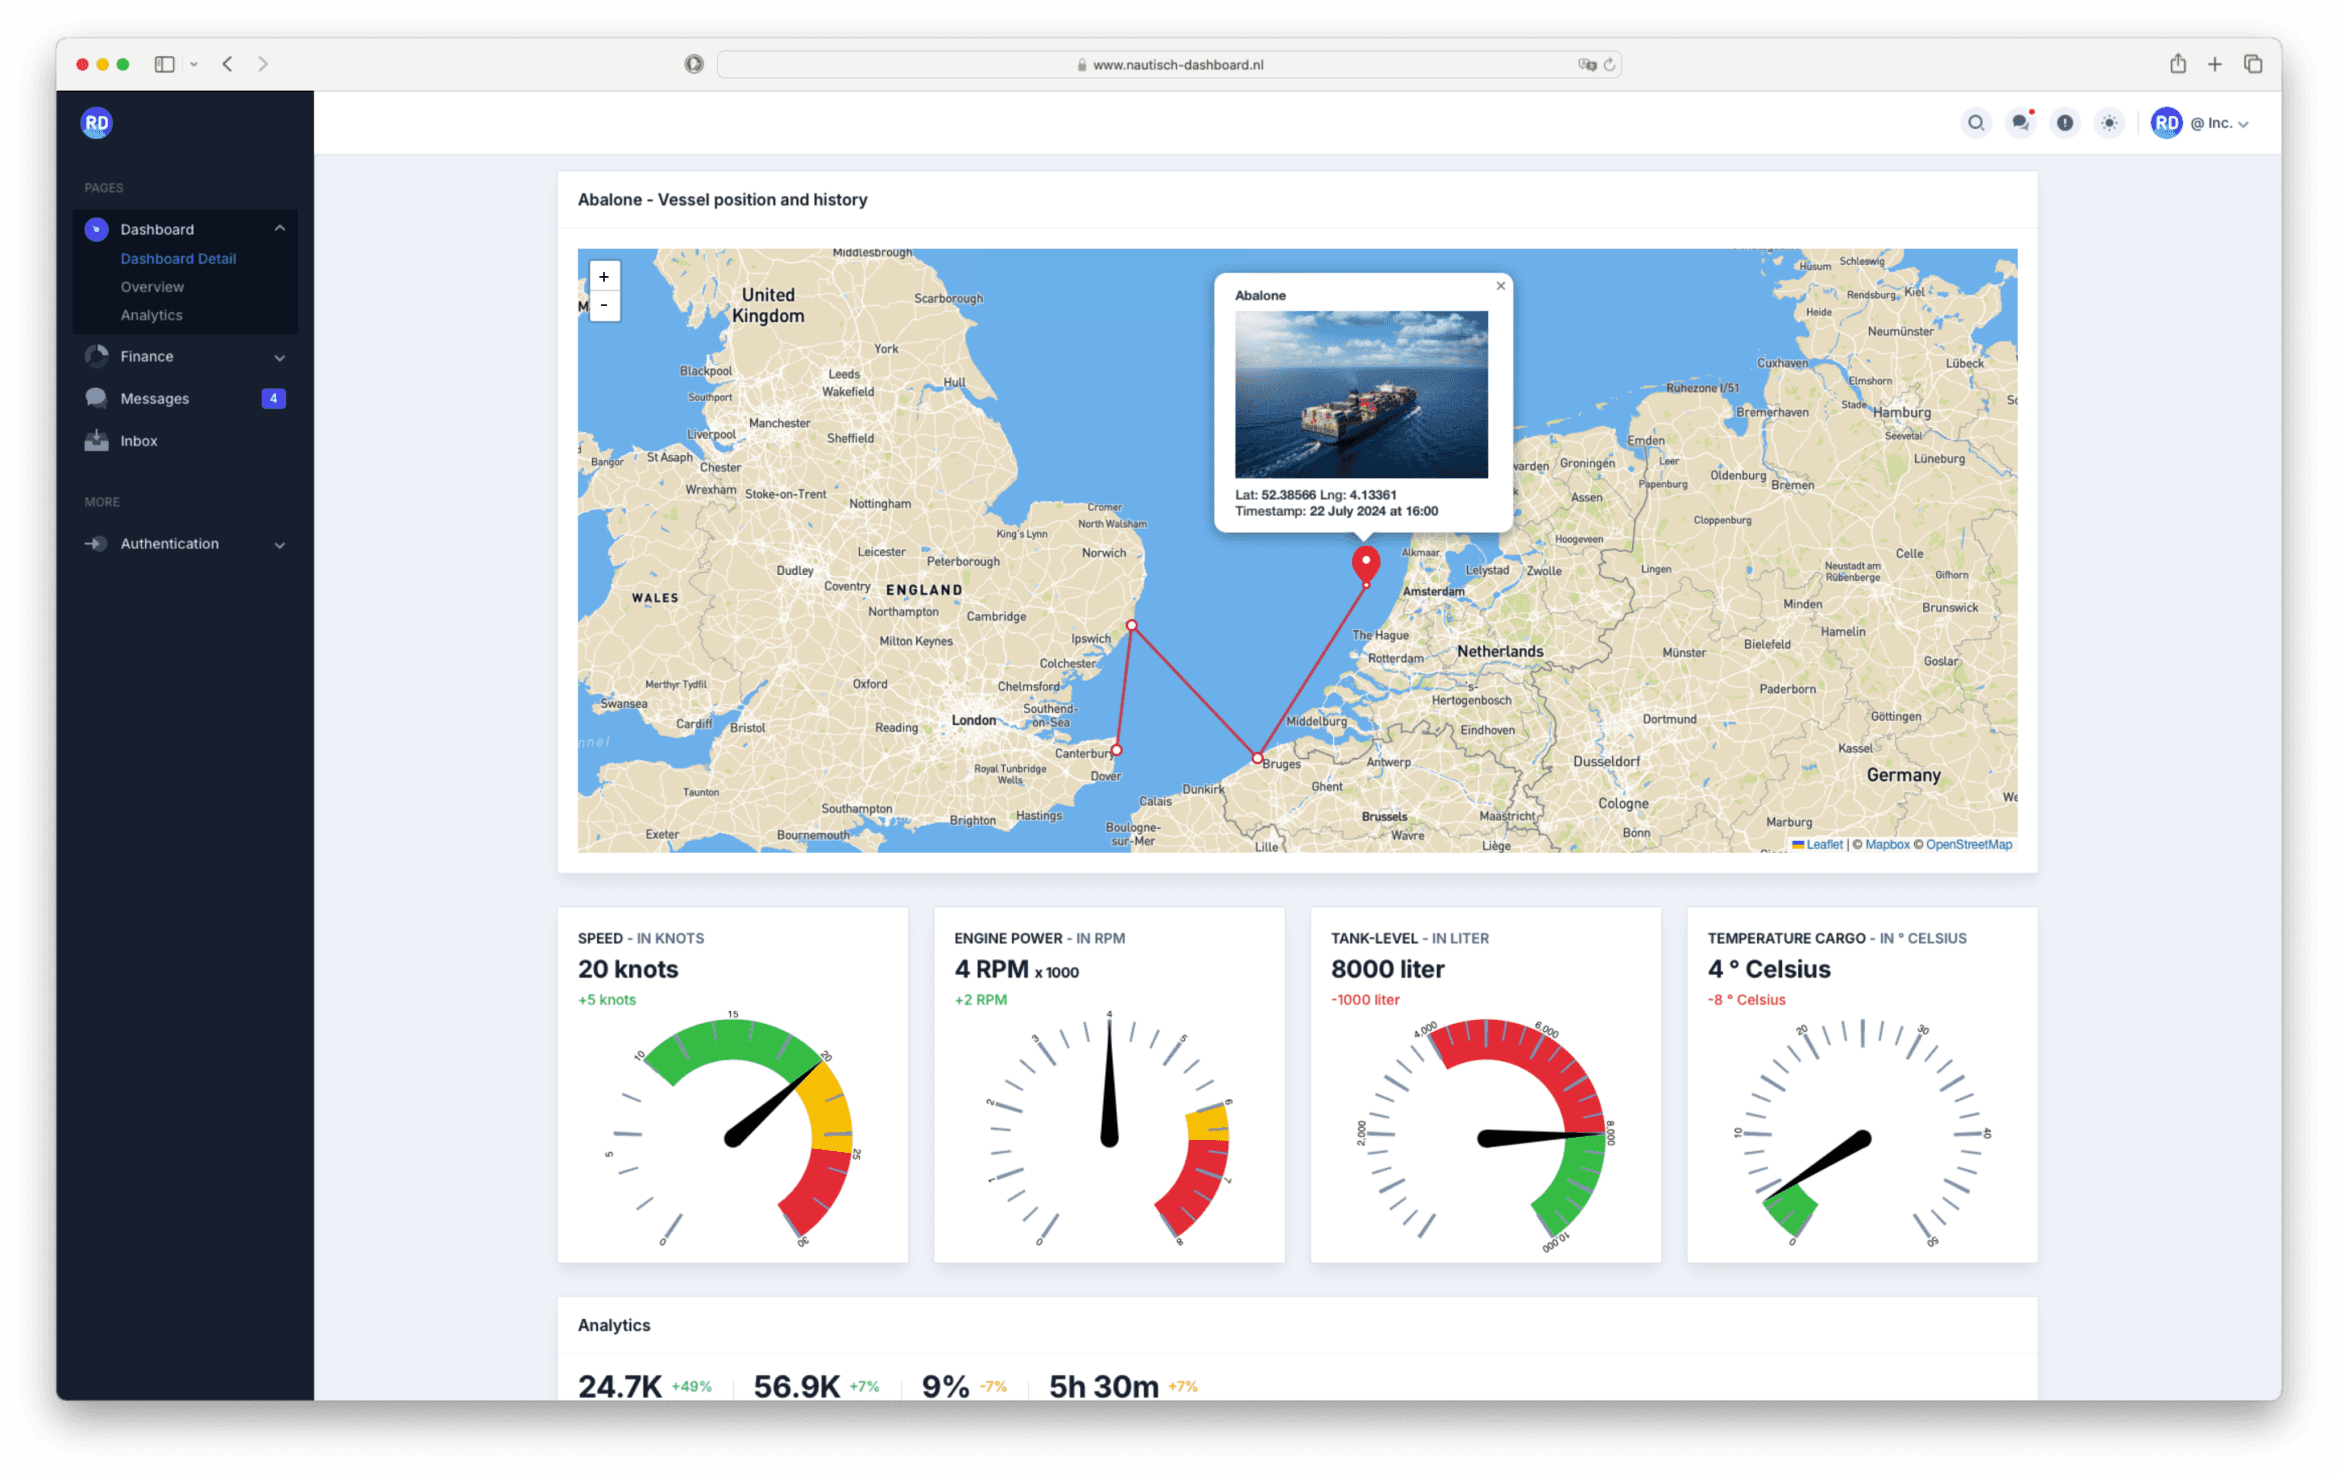Screen dimensions: 2338x1475
Task: Toggle the light/dark theme sun icon
Action: [x=2110, y=122]
